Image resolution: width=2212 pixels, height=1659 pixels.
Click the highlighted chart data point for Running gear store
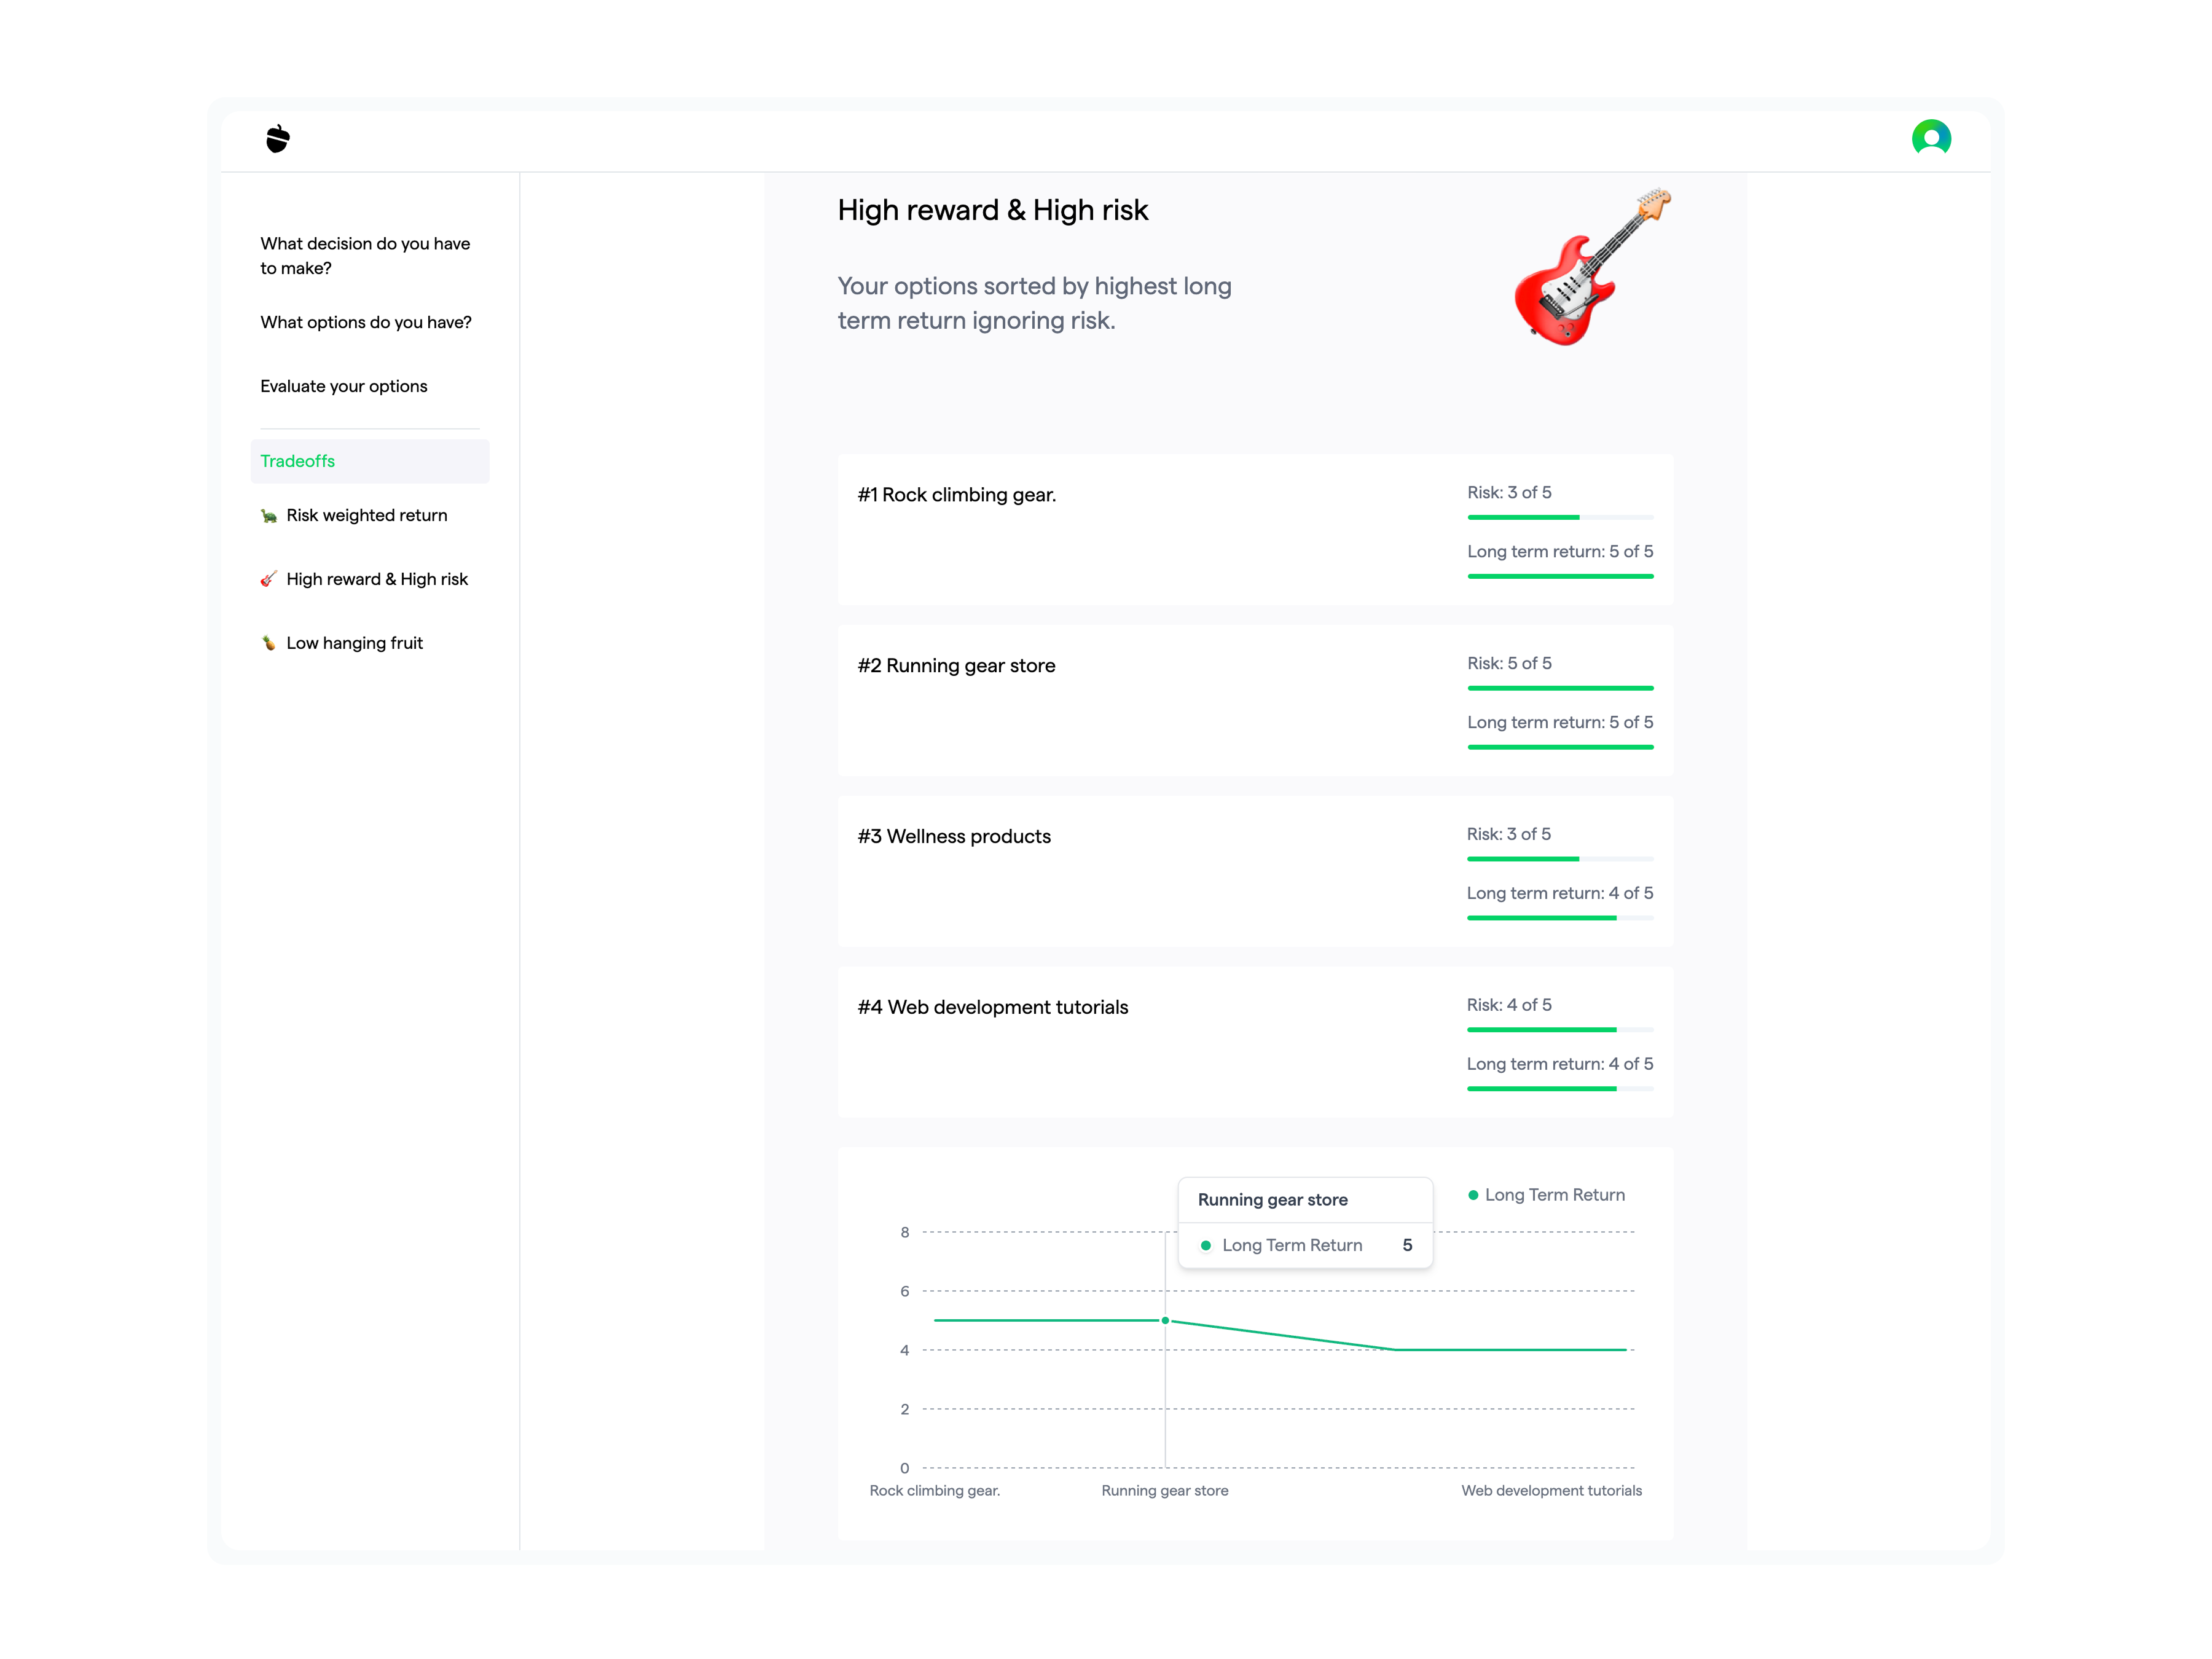pos(1165,1321)
